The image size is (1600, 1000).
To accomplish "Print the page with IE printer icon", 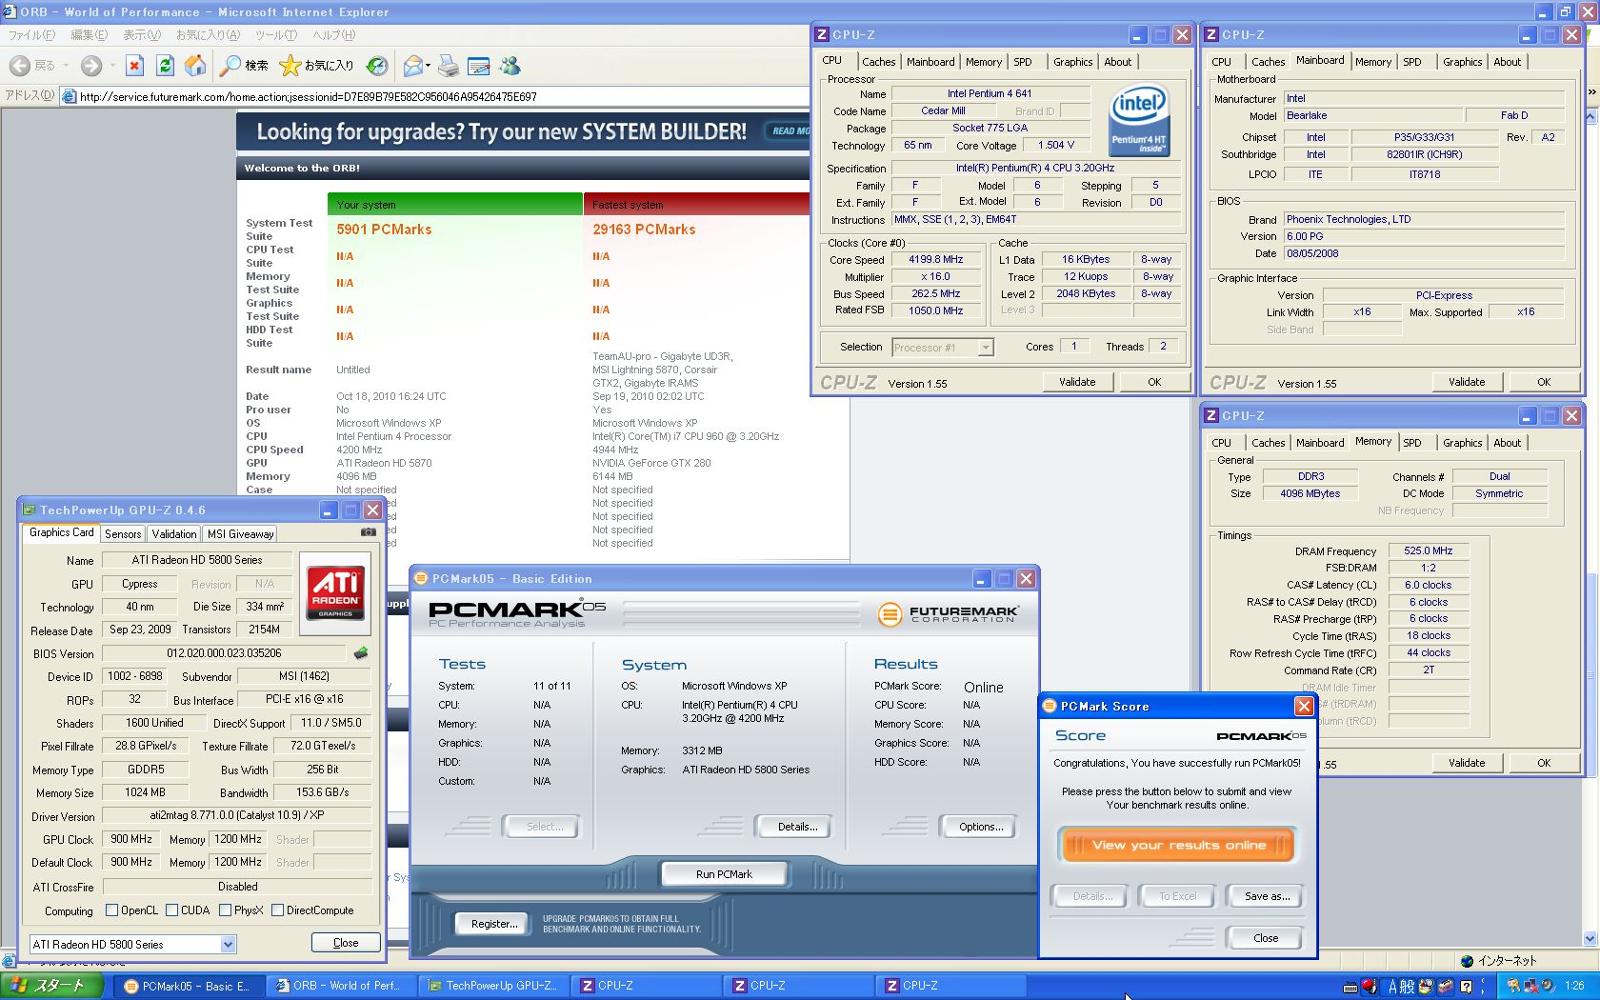I will pyautogui.click(x=448, y=66).
